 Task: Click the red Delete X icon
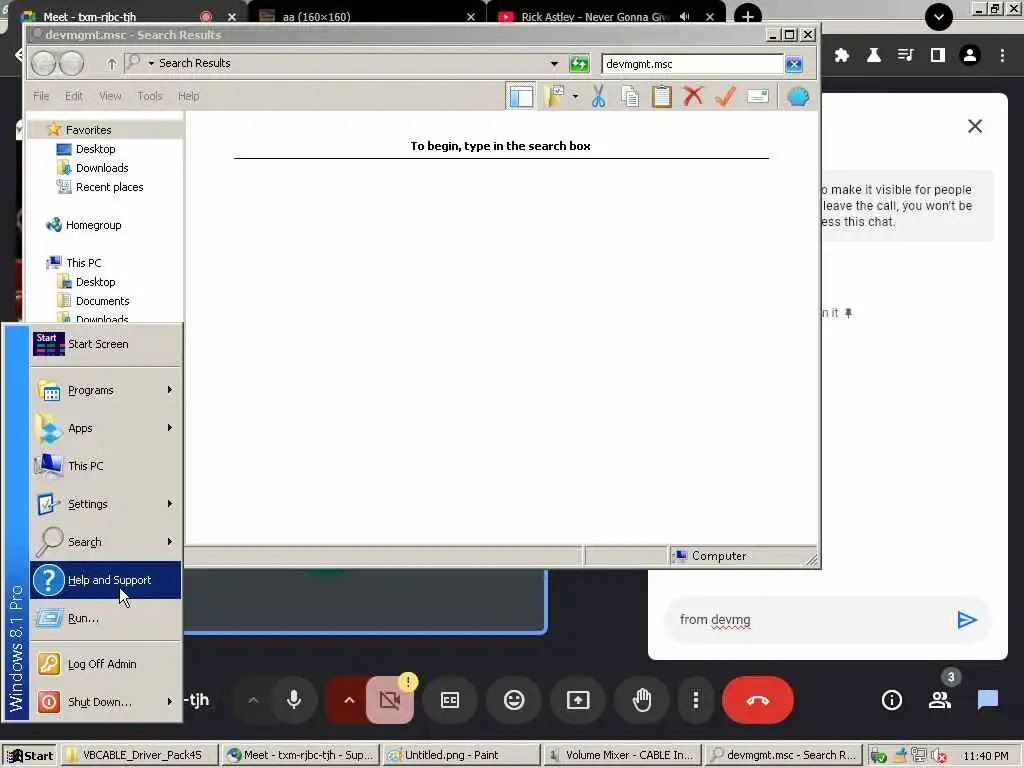(x=693, y=96)
